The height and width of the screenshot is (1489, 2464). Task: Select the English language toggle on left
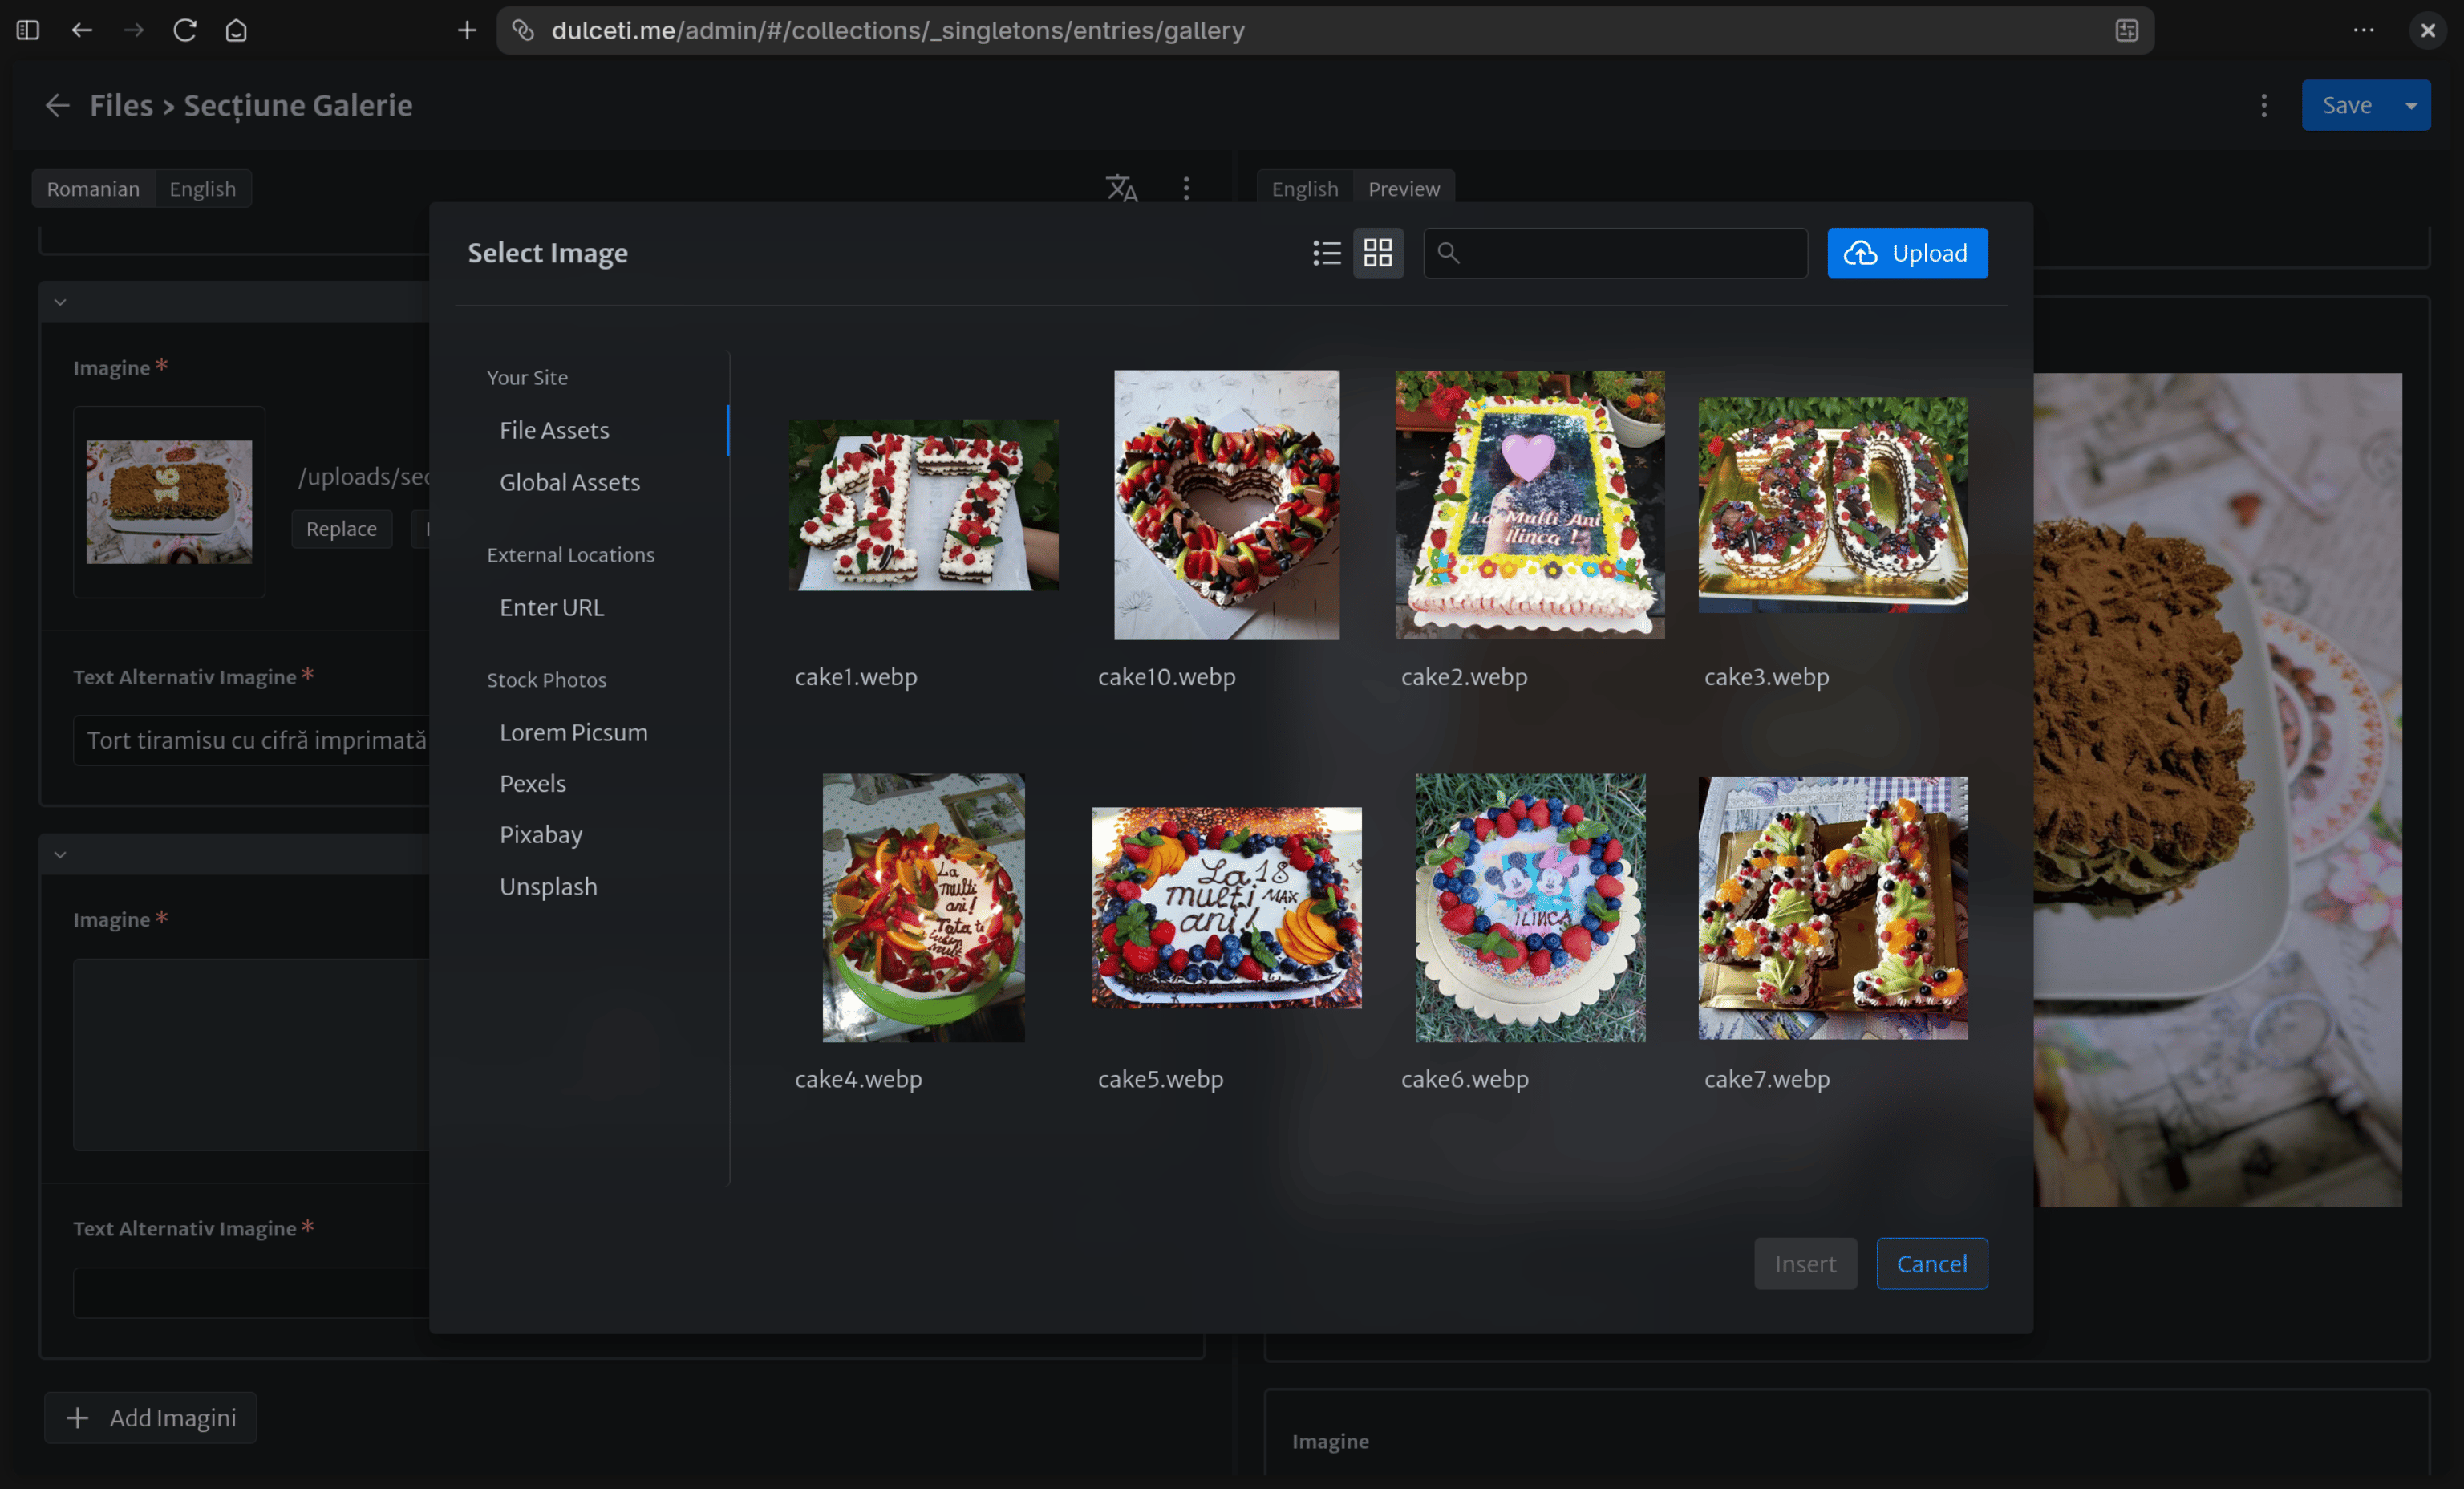coord(202,188)
